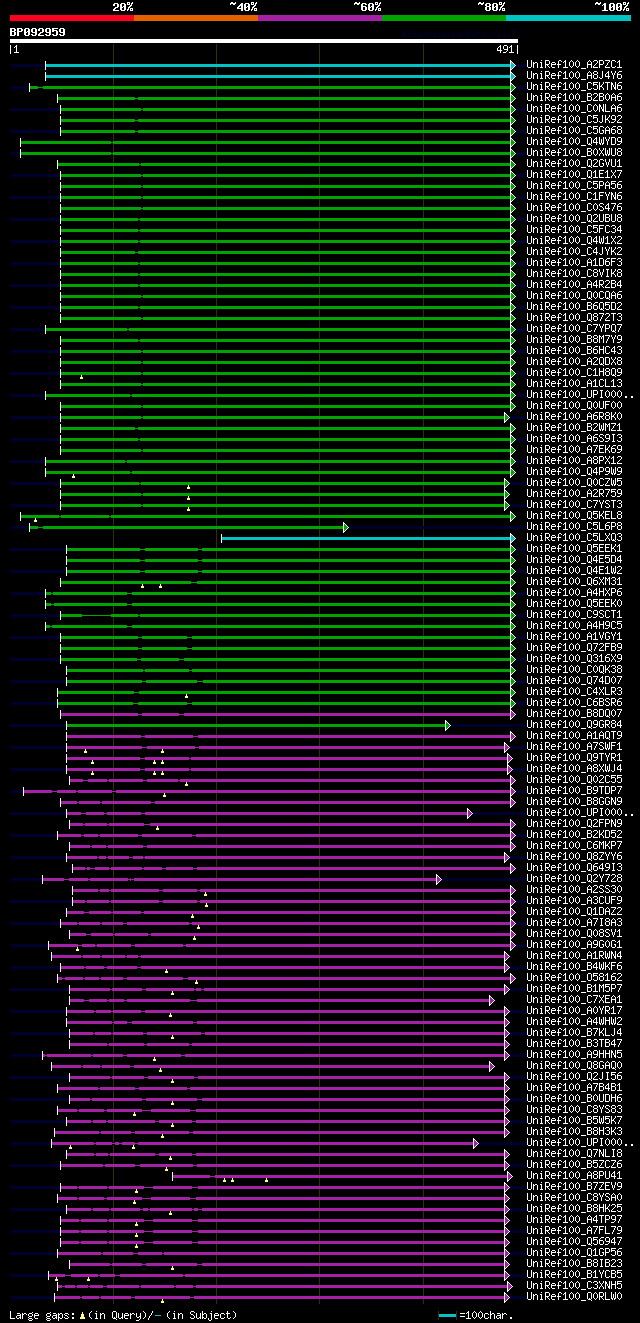
Task: Select the UniRef100_B6HC43 label
Action: 574,350
